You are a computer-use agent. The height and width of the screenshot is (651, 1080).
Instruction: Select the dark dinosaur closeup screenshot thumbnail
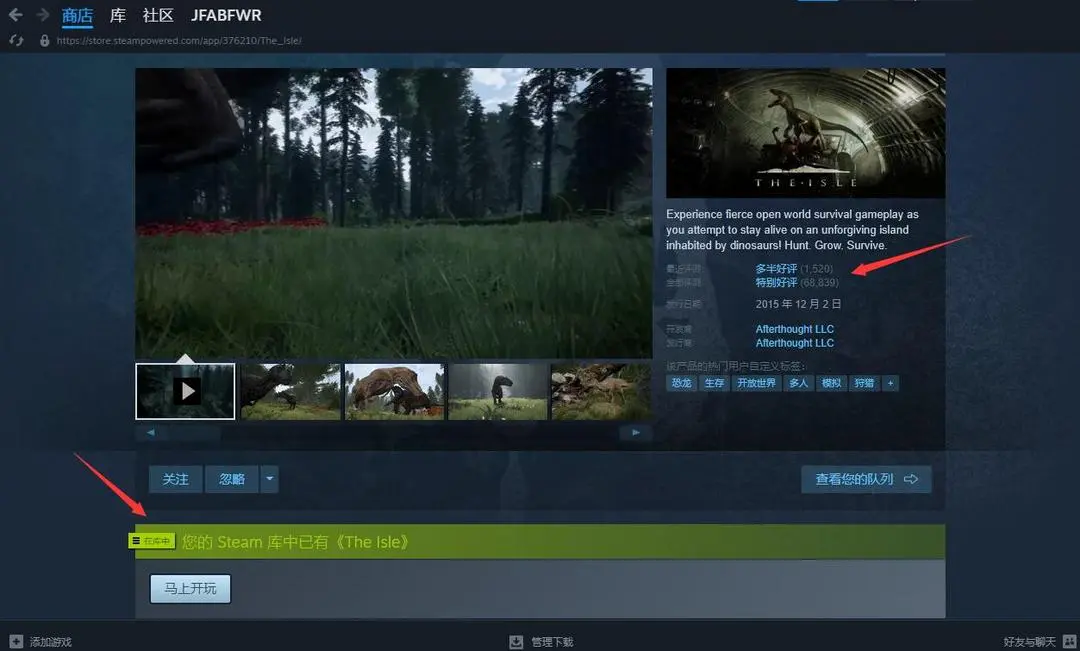click(x=291, y=391)
